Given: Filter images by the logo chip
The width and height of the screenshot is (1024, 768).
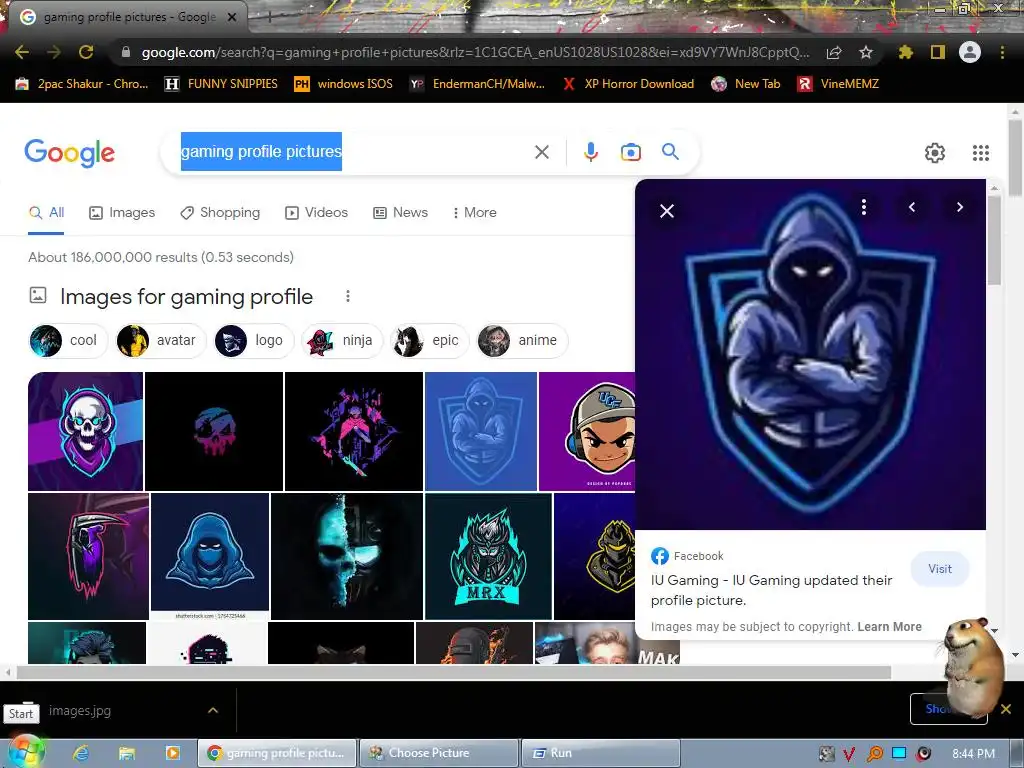Looking at the screenshot, I should [253, 340].
